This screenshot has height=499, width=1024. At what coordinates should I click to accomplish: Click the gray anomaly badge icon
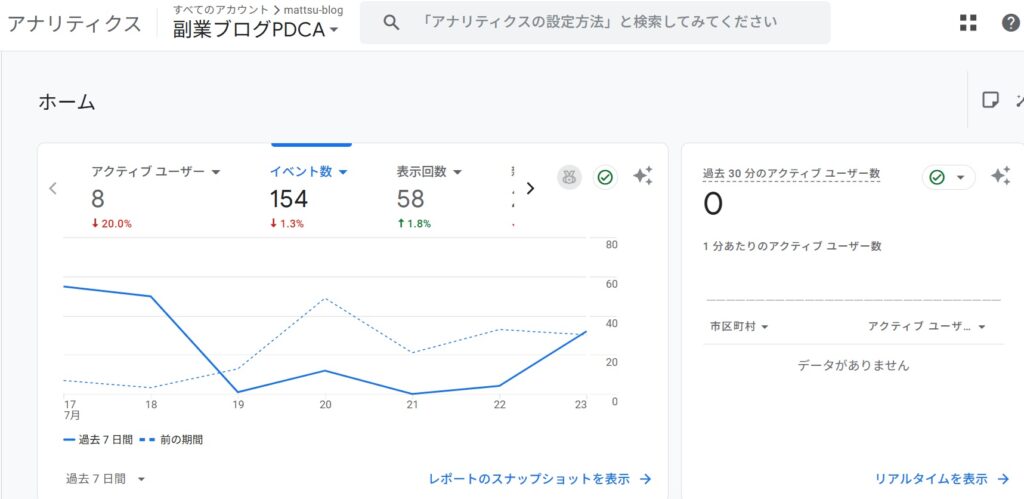coord(569,177)
